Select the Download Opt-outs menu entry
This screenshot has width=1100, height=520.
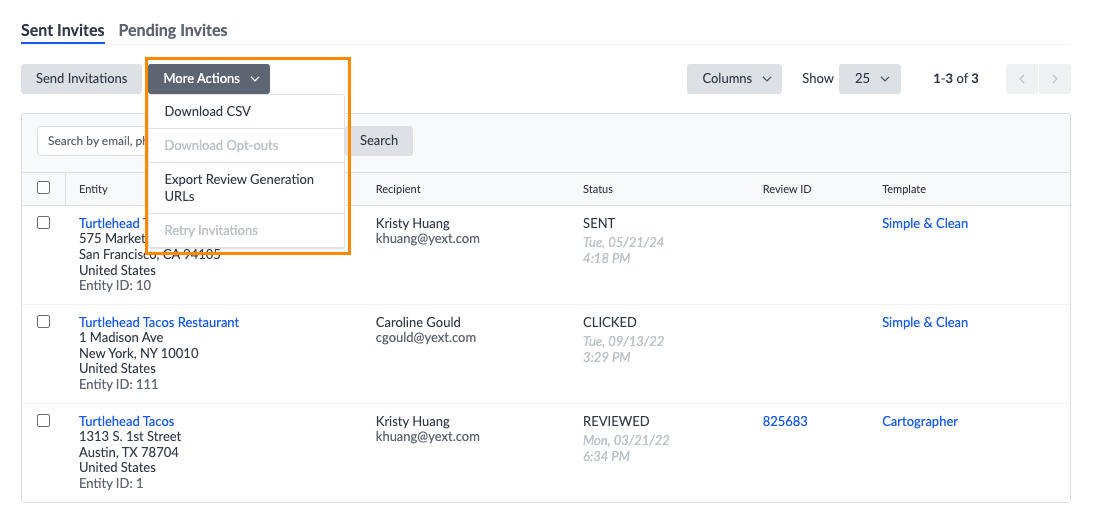[246, 145]
